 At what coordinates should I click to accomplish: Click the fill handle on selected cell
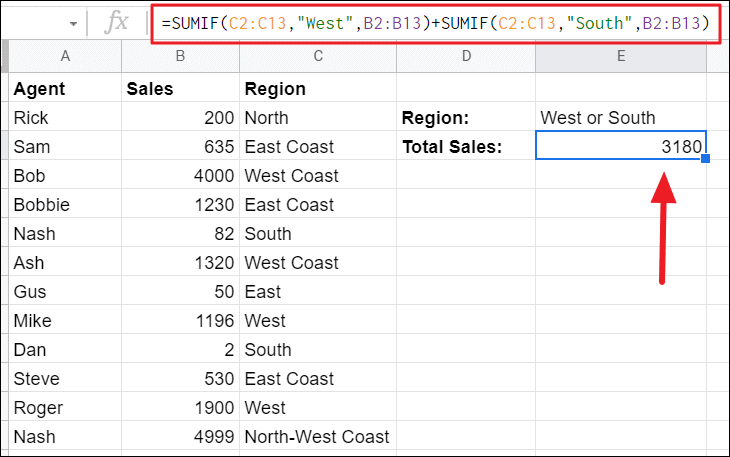[706, 159]
